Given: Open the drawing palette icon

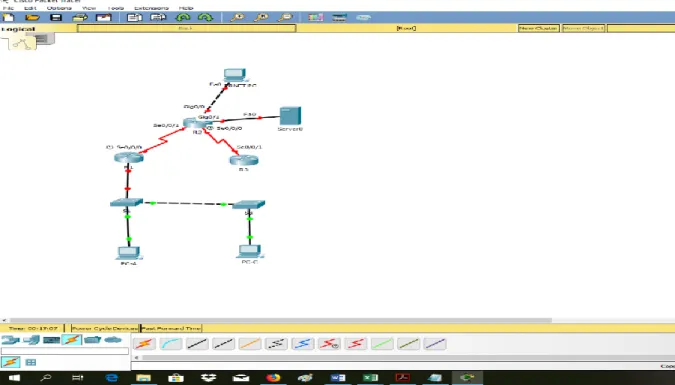Looking at the screenshot, I should point(316,18).
